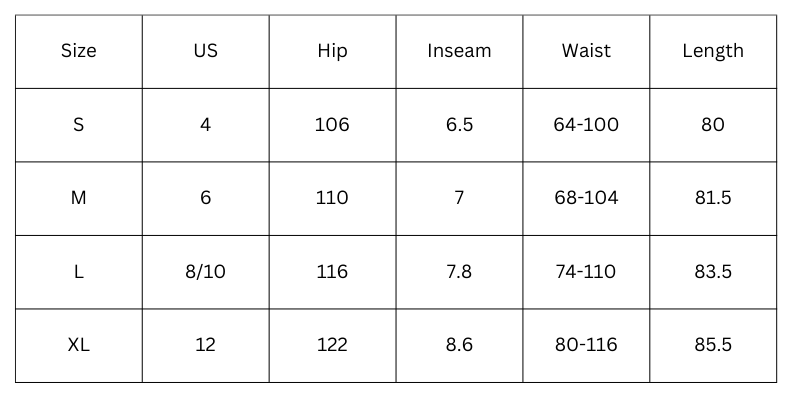Viewport: 800px width, 400px height.
Task: Select the 8/10 US size cell
Action: click(x=205, y=272)
